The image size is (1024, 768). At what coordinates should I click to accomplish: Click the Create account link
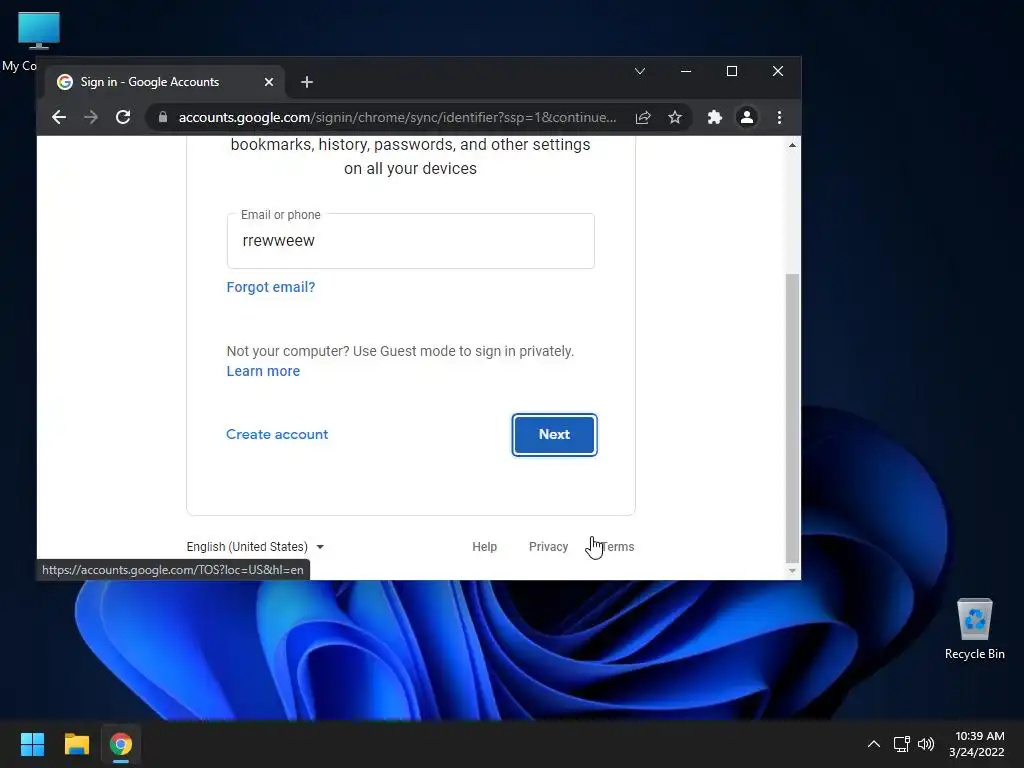[x=277, y=434]
